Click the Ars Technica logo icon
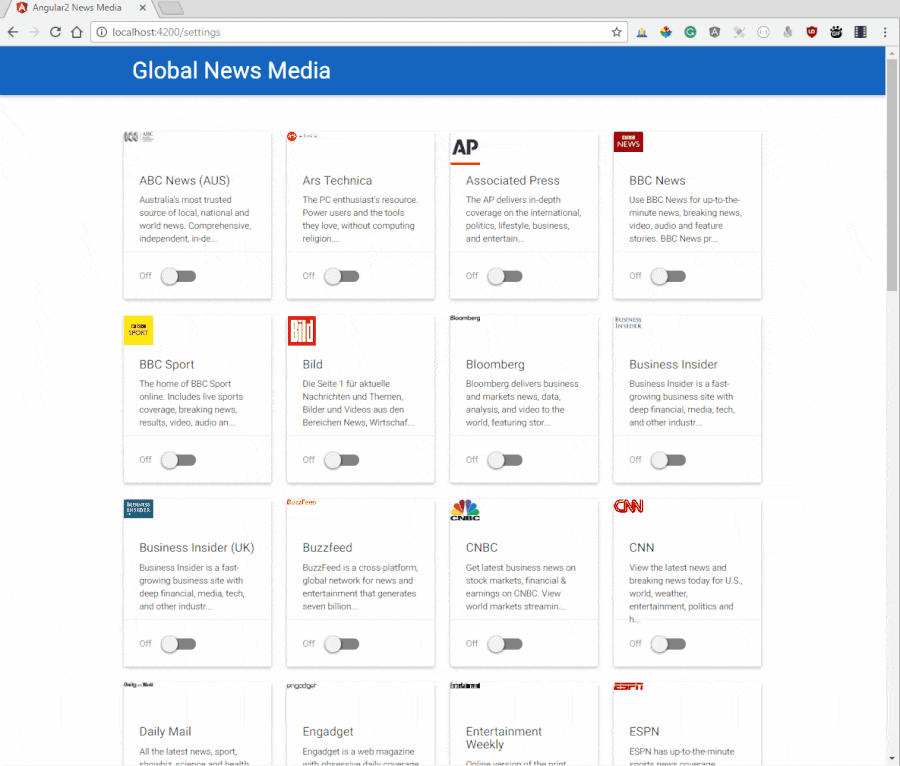Viewport: 900px width, 766px height. 302,136
